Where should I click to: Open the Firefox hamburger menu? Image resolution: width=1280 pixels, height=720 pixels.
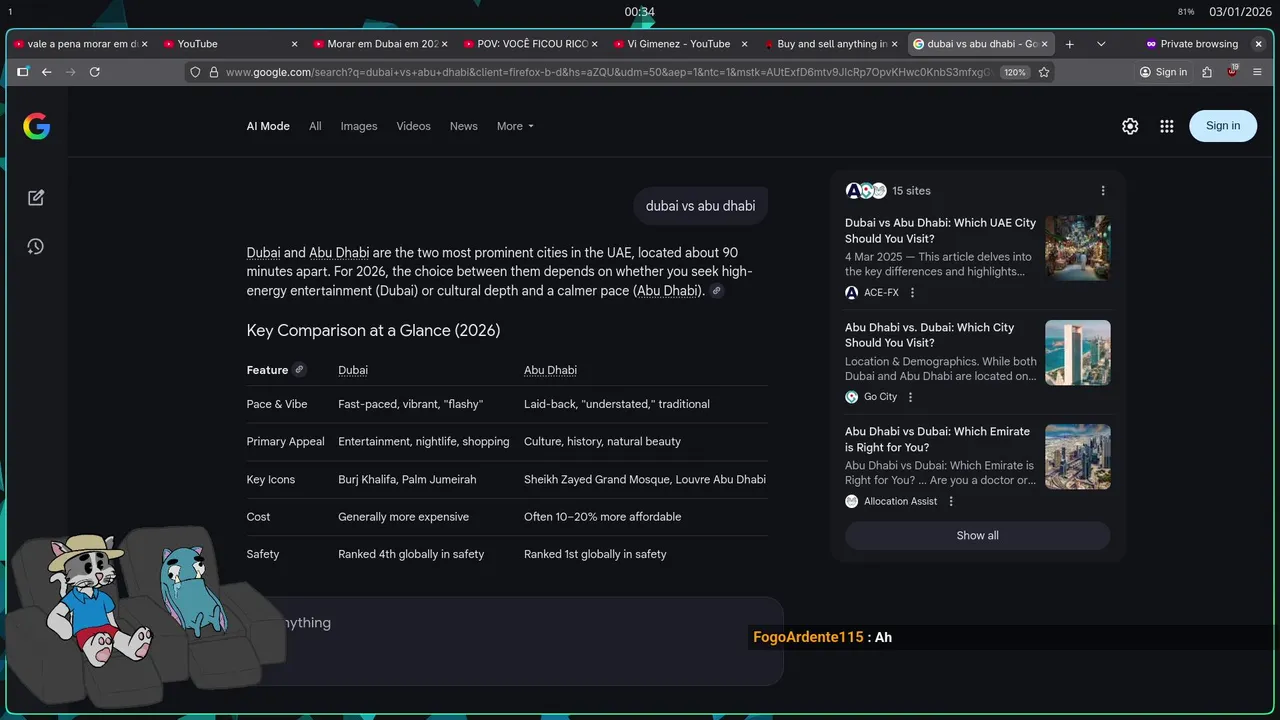1258,72
